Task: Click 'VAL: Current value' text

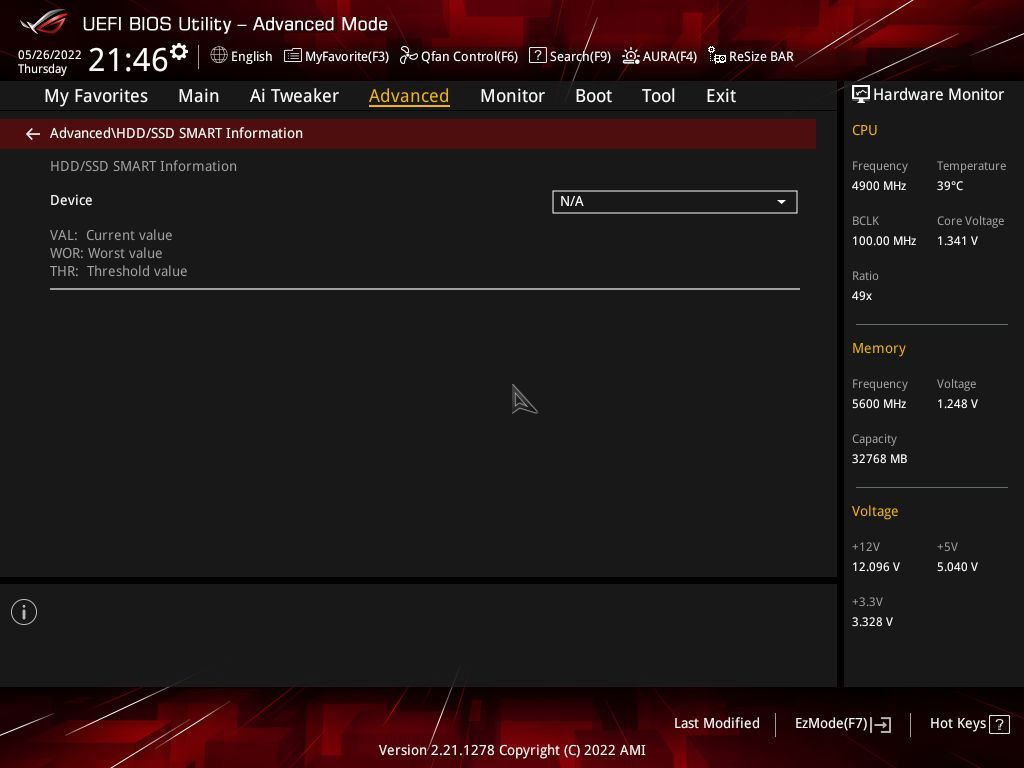Action: coord(111,235)
